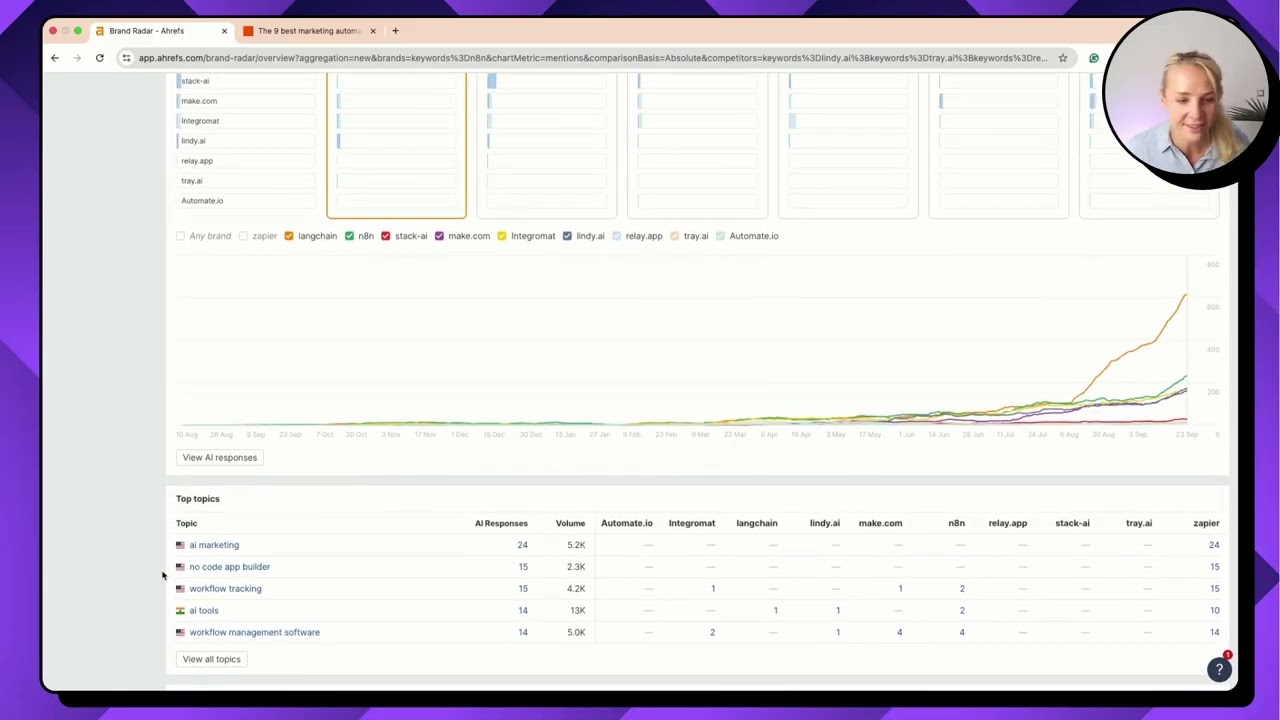
Task: Select relay.app row in brand list
Action: pos(246,161)
